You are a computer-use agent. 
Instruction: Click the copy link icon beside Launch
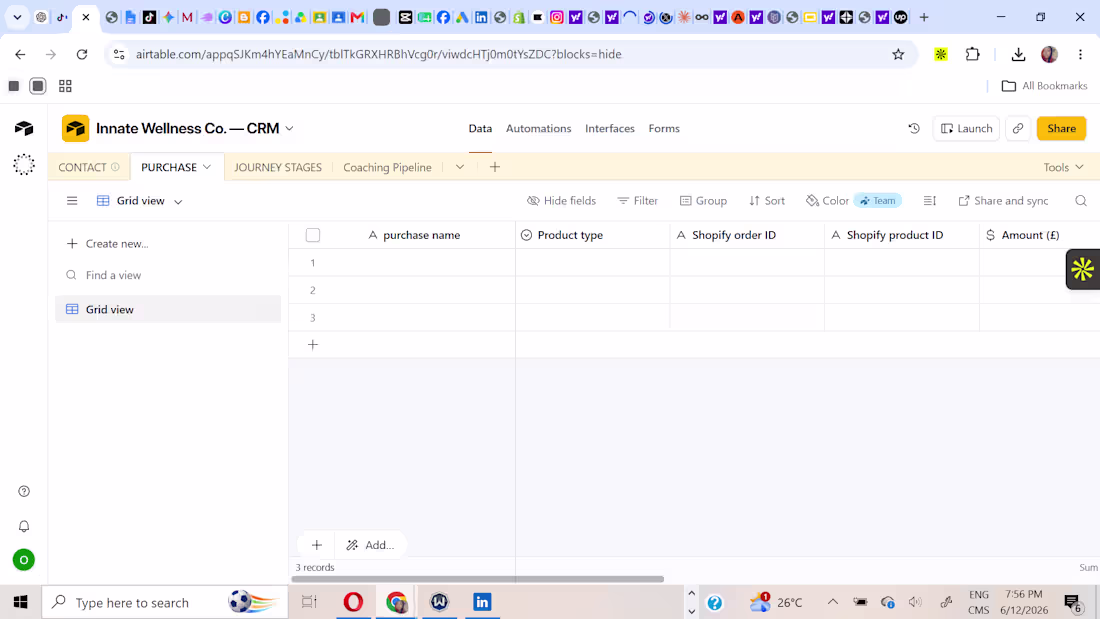[x=1018, y=128]
